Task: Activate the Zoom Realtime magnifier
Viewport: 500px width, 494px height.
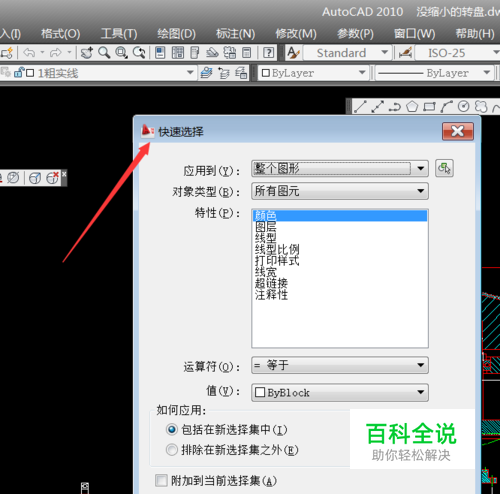Action: point(104,53)
